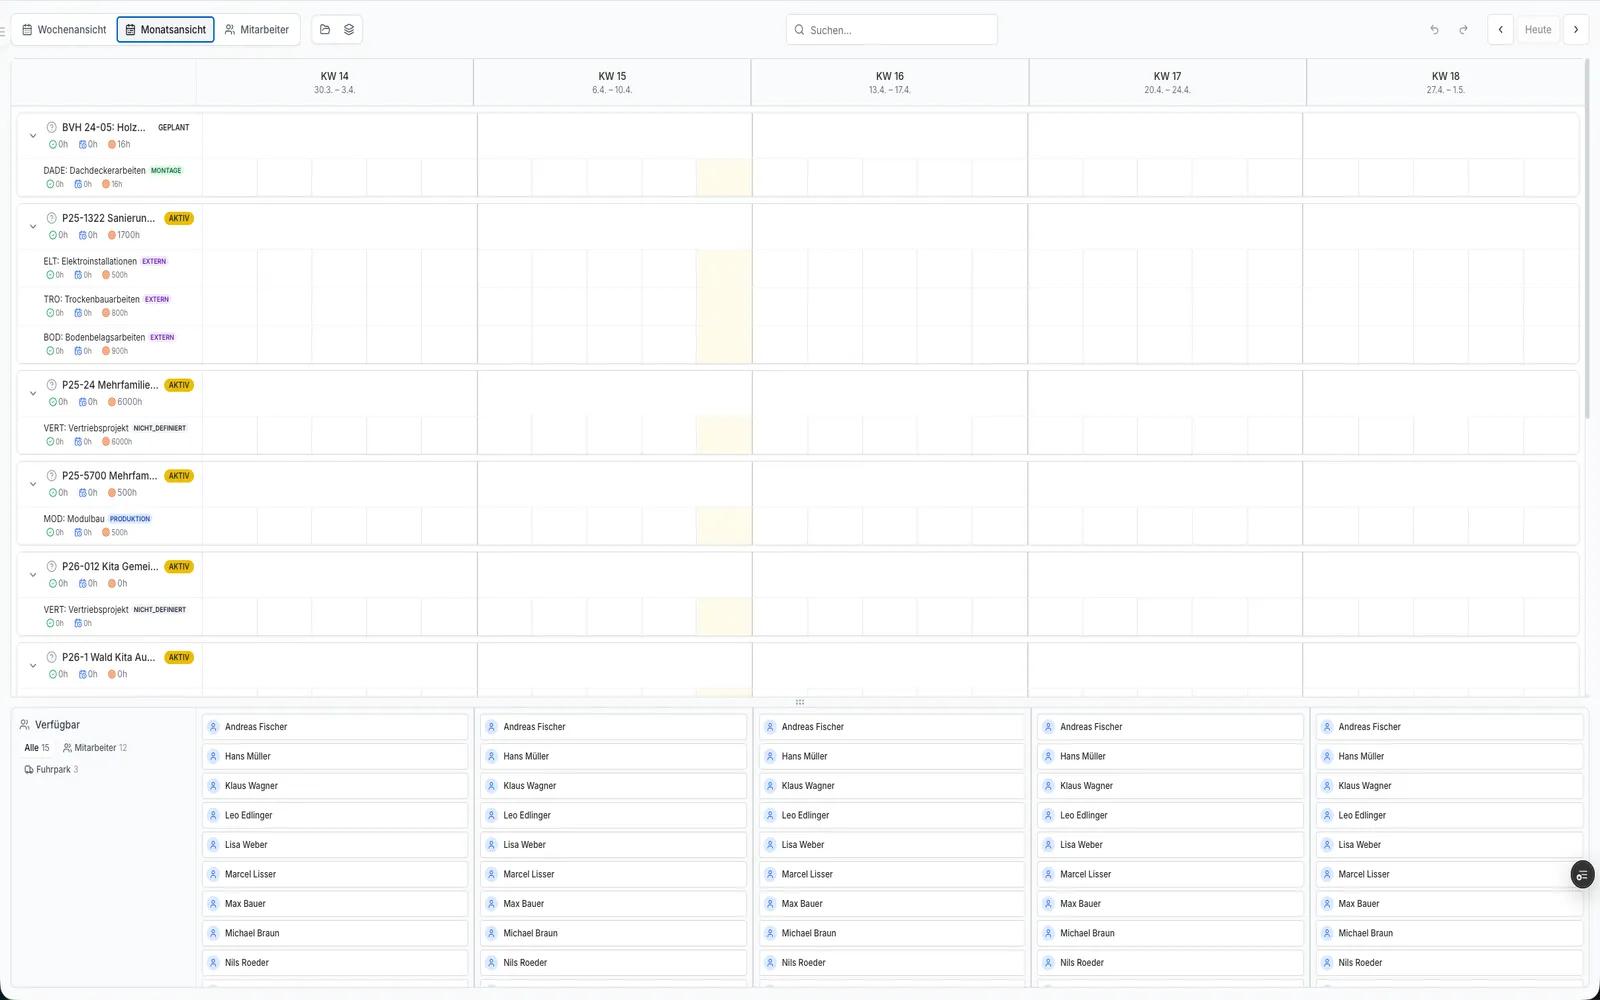This screenshot has height=1000, width=1600.
Task: Click the folder icon in the toolbar
Action: [325, 30]
